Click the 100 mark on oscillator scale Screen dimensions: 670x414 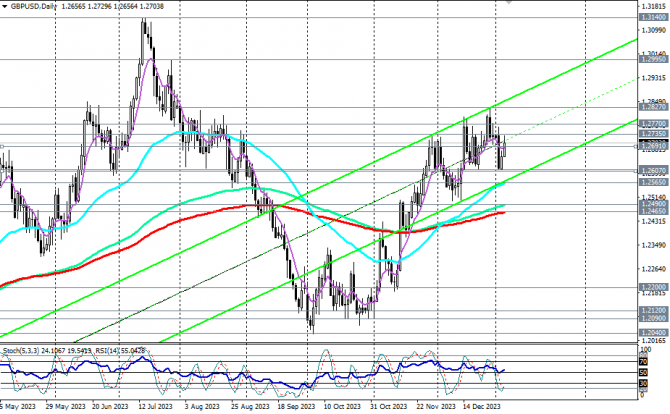[x=646, y=350]
